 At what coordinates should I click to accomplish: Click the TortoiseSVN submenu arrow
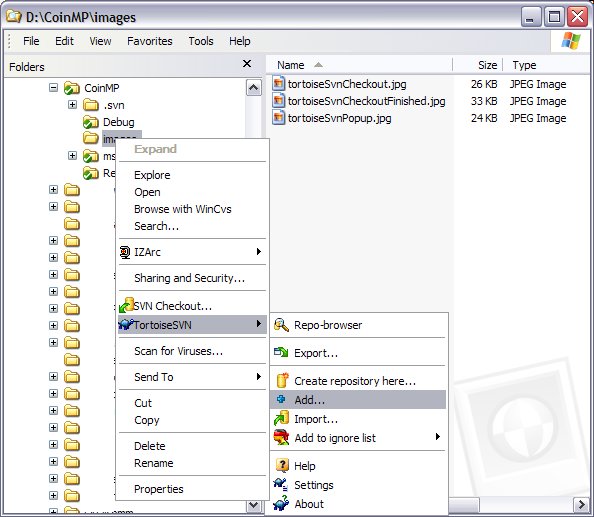click(x=259, y=323)
